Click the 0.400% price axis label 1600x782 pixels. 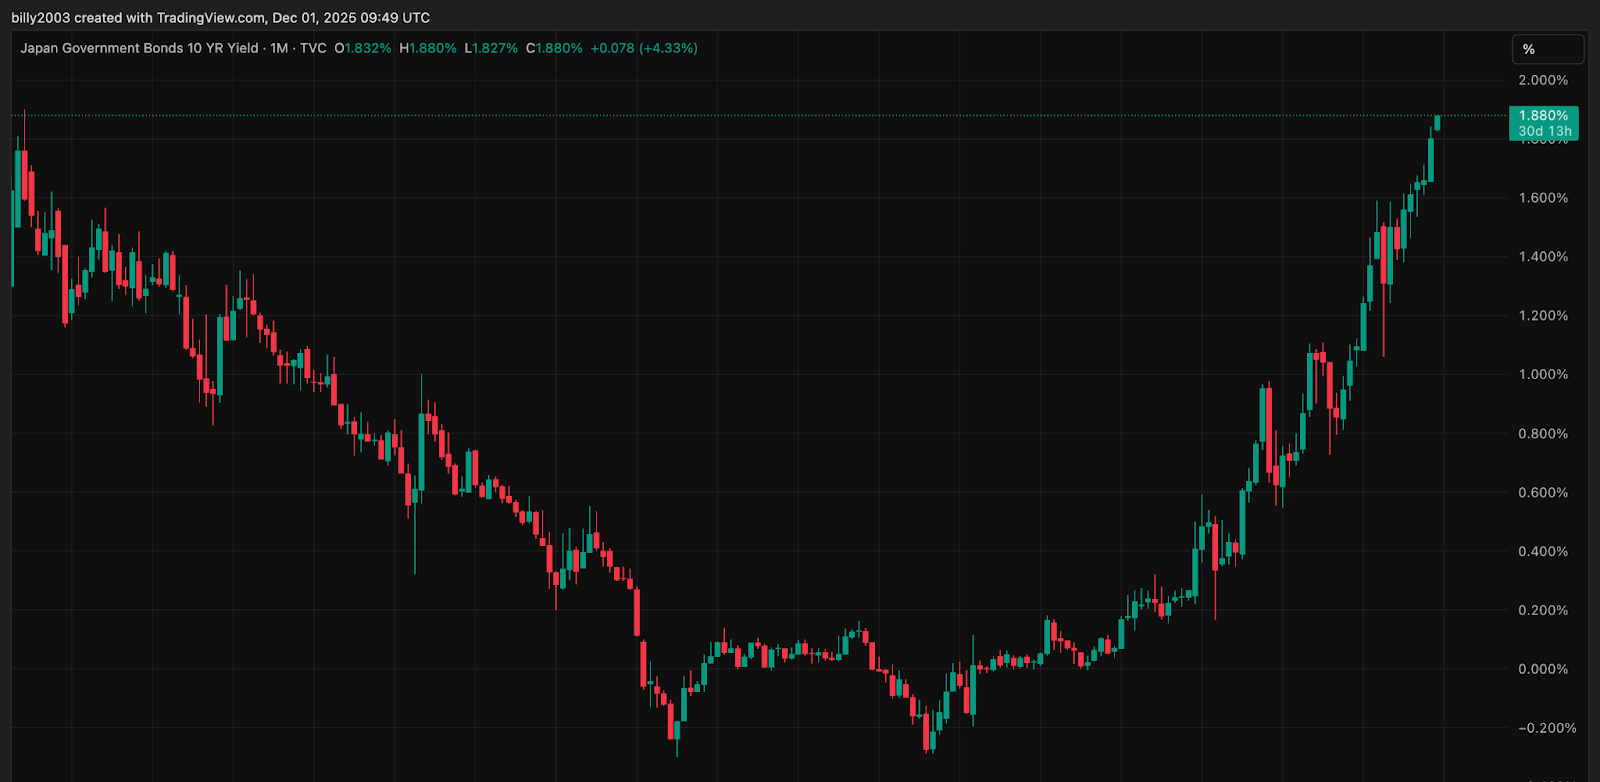(x=1543, y=552)
